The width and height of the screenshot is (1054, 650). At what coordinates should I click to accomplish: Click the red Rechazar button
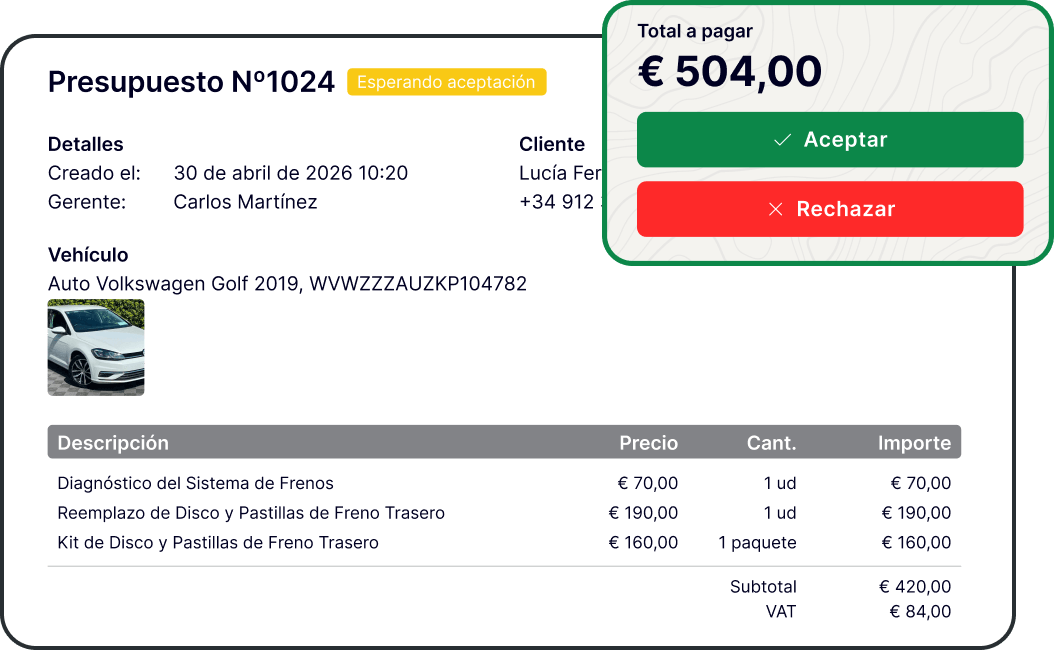[829, 209]
